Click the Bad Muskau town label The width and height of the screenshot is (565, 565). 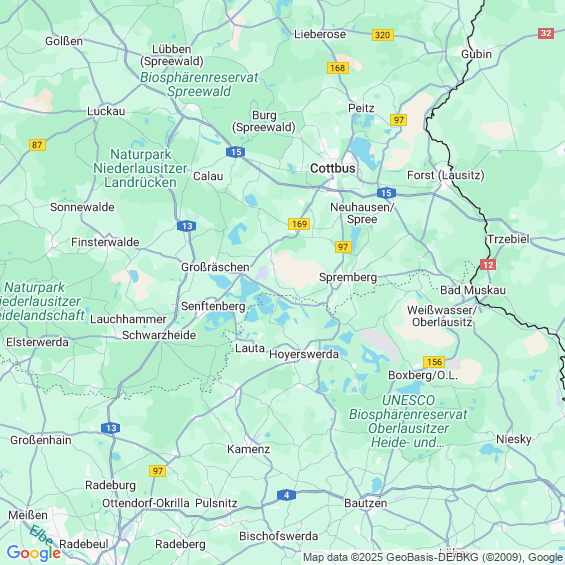(x=473, y=290)
